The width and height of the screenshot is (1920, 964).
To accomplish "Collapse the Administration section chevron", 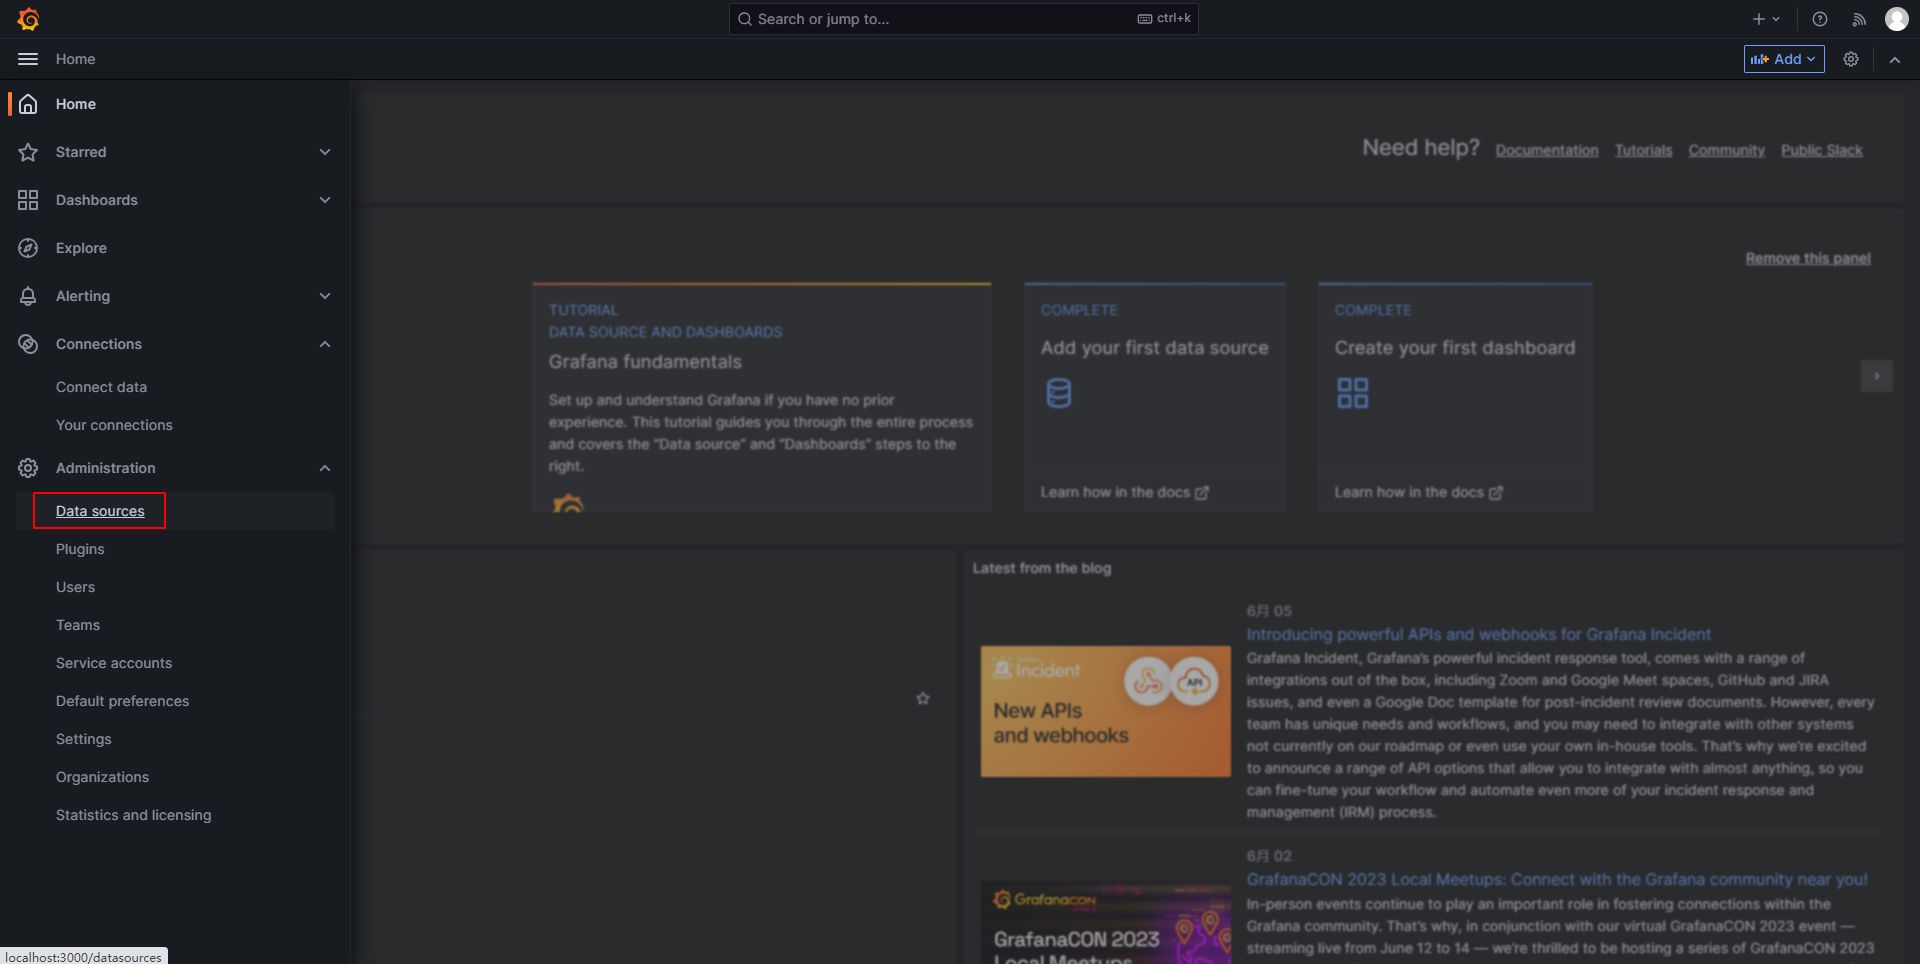I will point(325,468).
